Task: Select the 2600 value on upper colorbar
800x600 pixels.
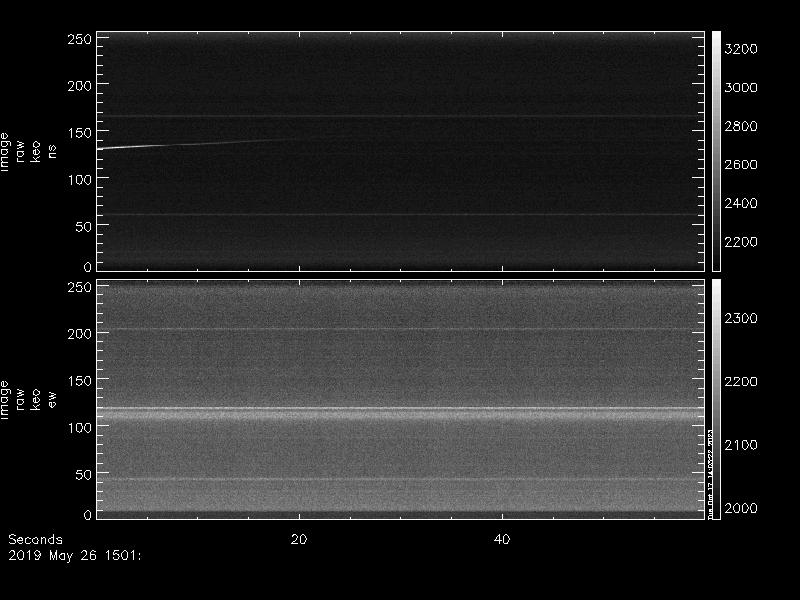Action: pyautogui.click(x=741, y=164)
